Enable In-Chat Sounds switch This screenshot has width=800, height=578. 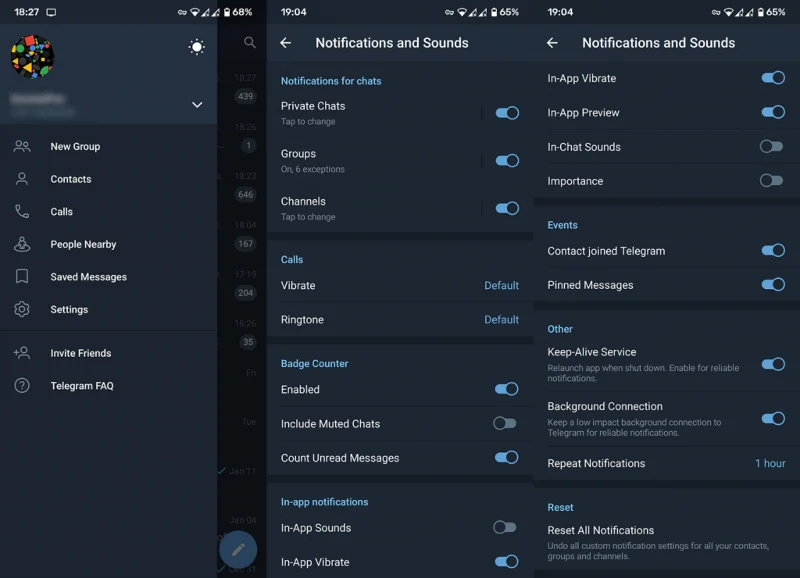pyautogui.click(x=771, y=147)
